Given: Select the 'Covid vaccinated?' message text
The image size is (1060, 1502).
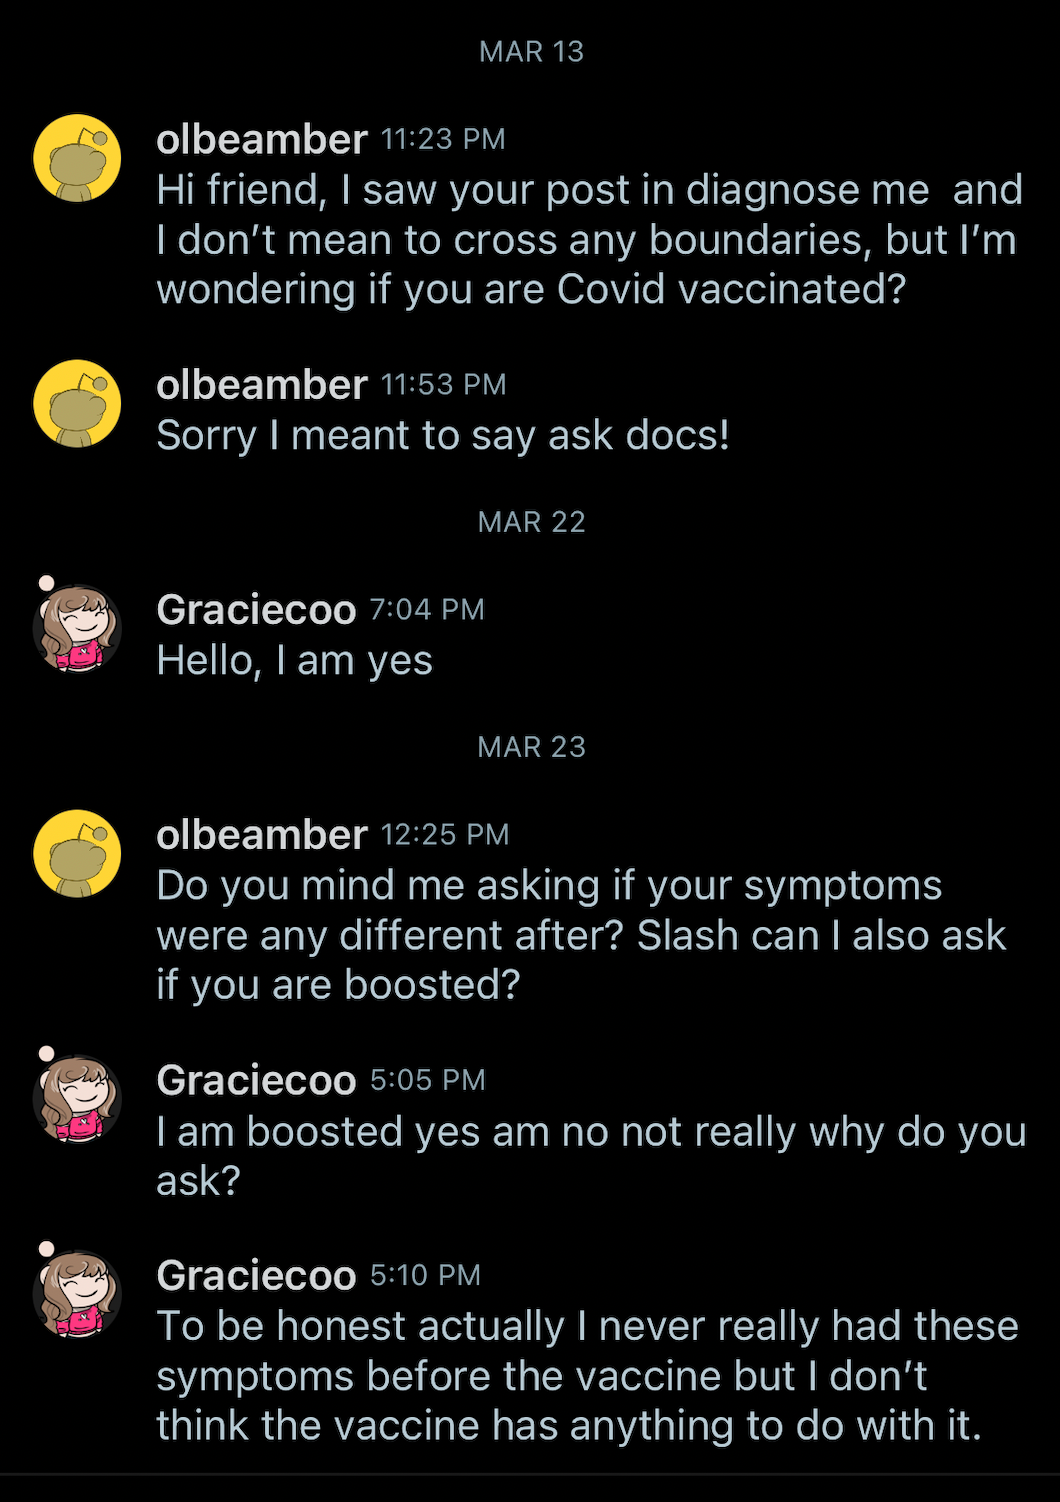Looking at the screenshot, I should 590,240.
